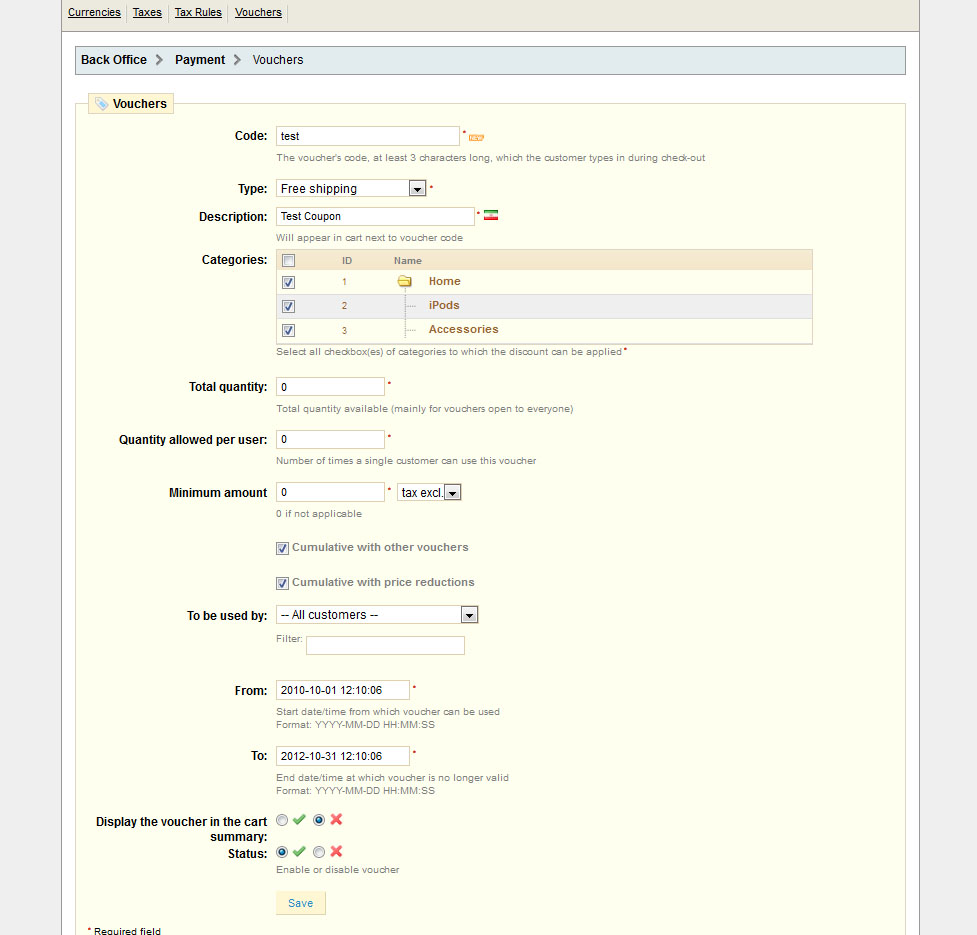Click the To date field
Image resolution: width=977 pixels, height=935 pixels.
pyautogui.click(x=343, y=756)
